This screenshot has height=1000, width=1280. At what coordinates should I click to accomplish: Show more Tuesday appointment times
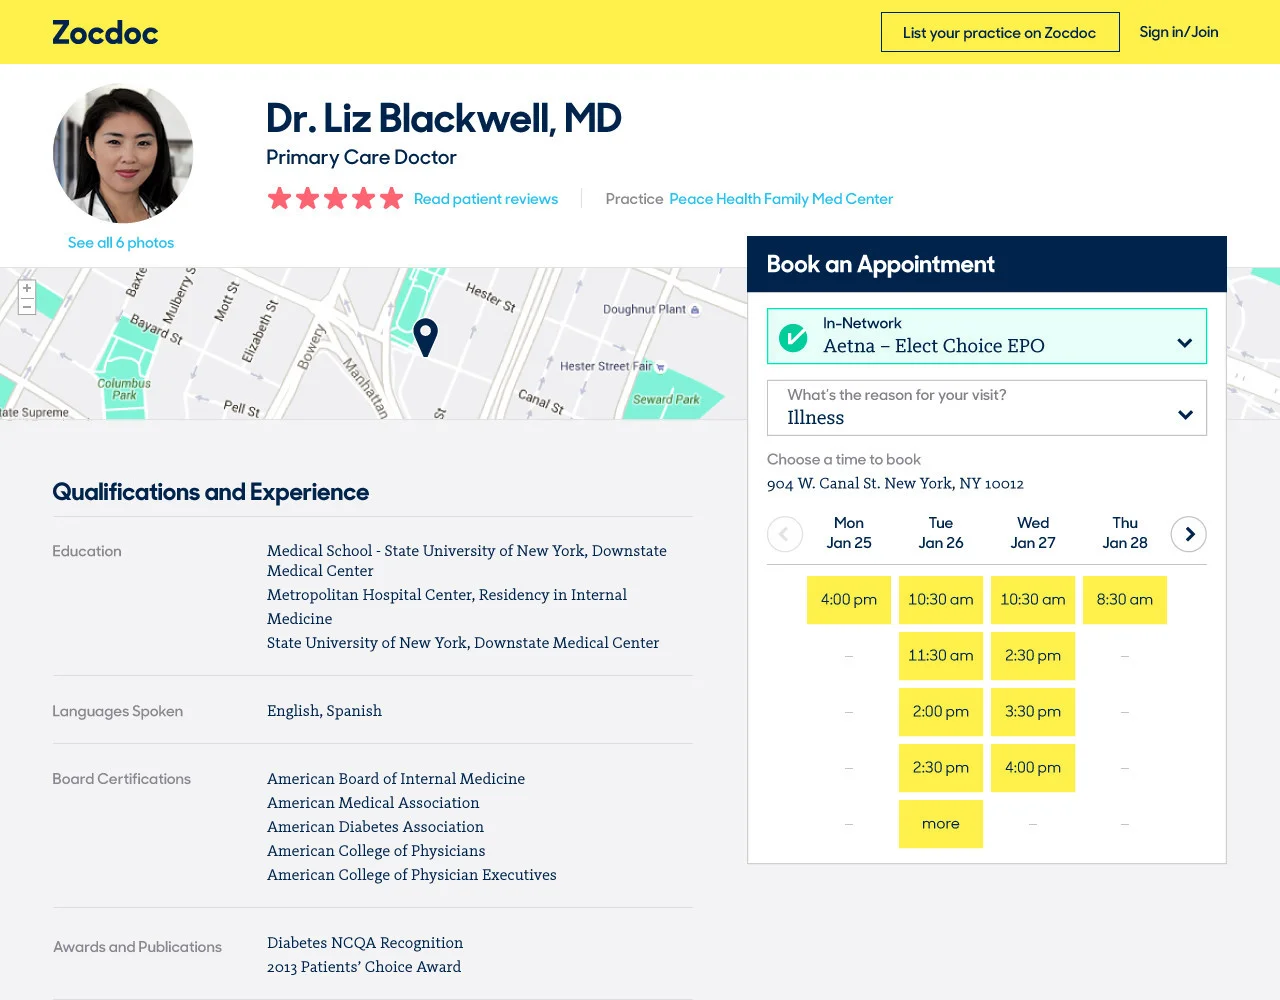pyautogui.click(x=941, y=824)
